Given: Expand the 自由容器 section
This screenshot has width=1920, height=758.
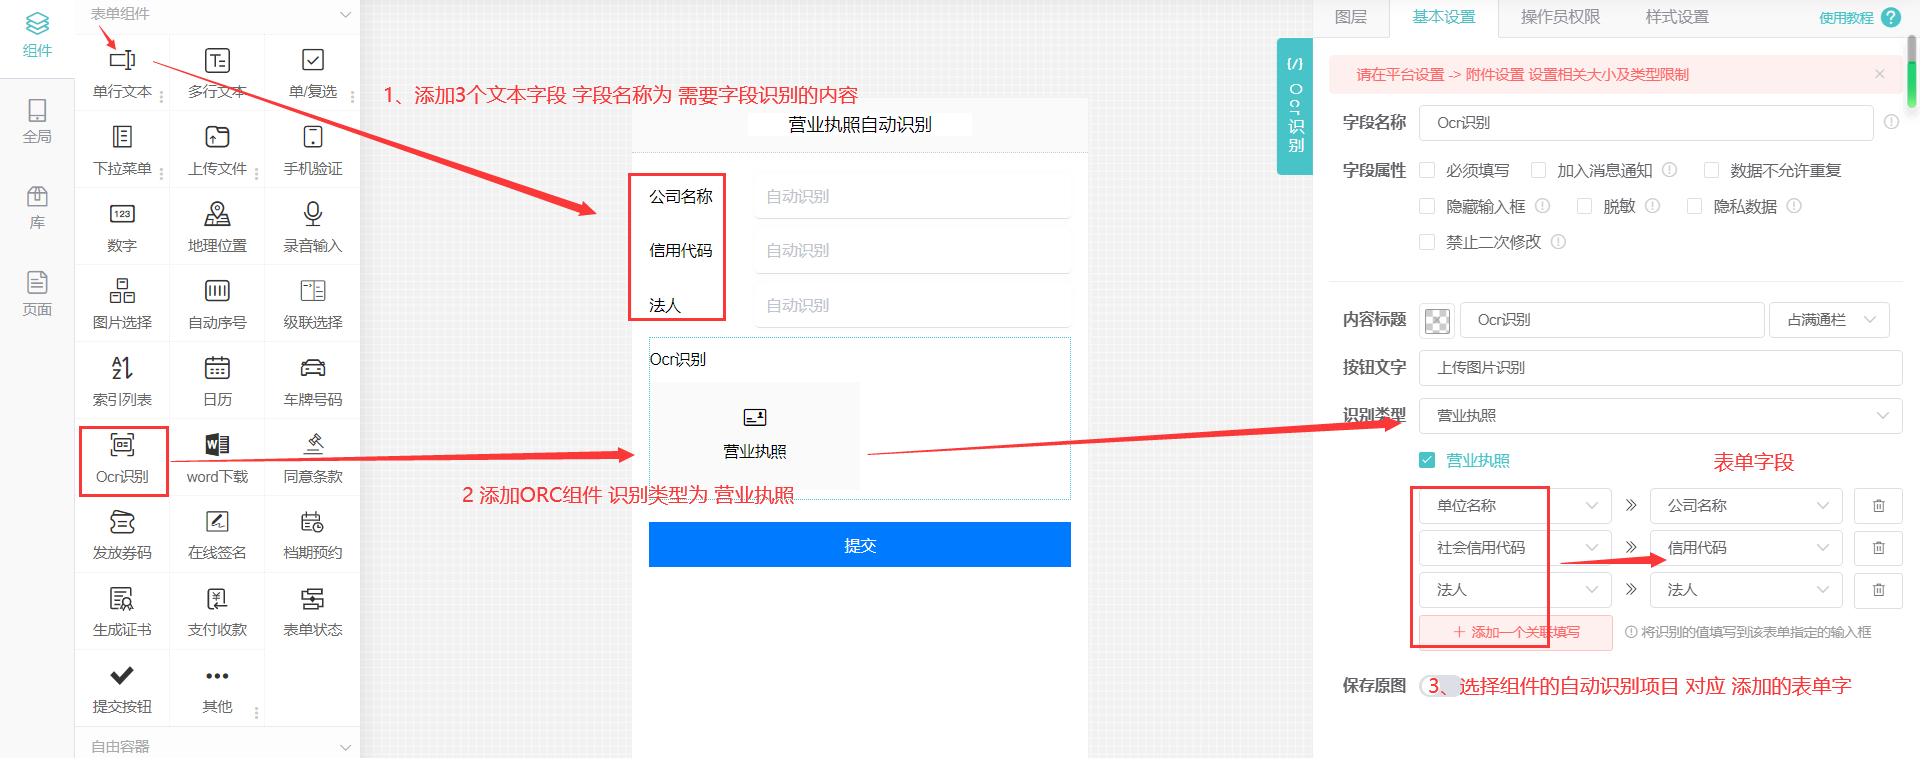Looking at the screenshot, I should click(x=345, y=747).
